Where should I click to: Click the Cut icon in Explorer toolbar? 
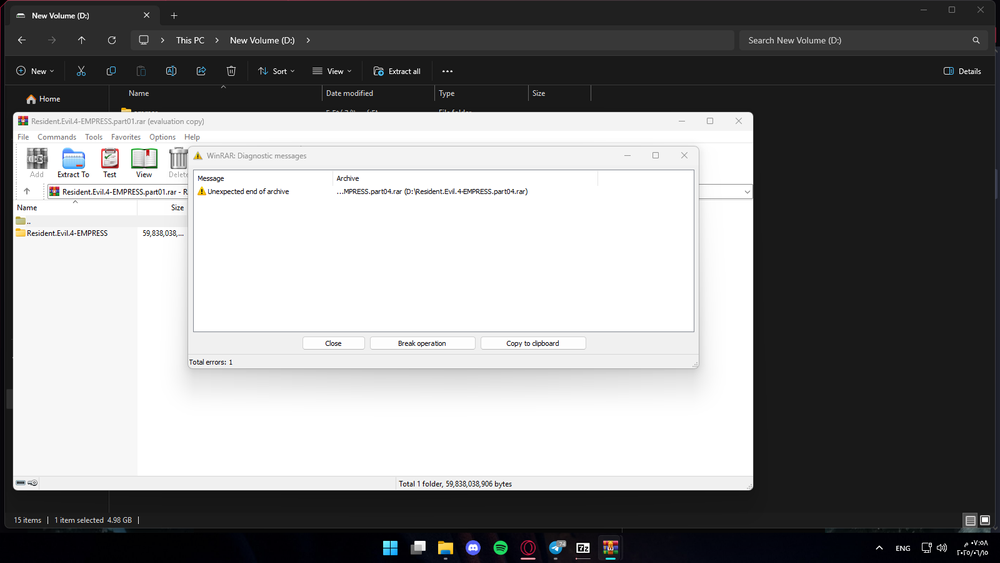(x=81, y=71)
